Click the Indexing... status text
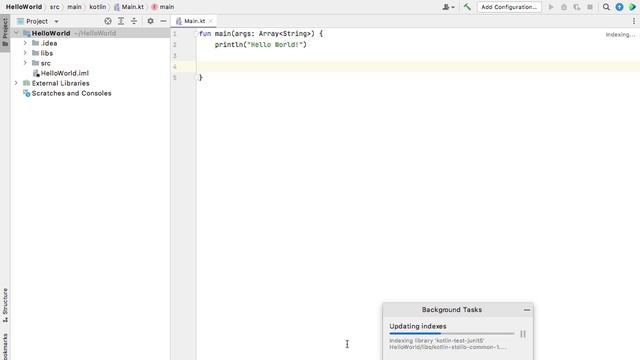This screenshot has height=360, width=640. tap(620, 35)
